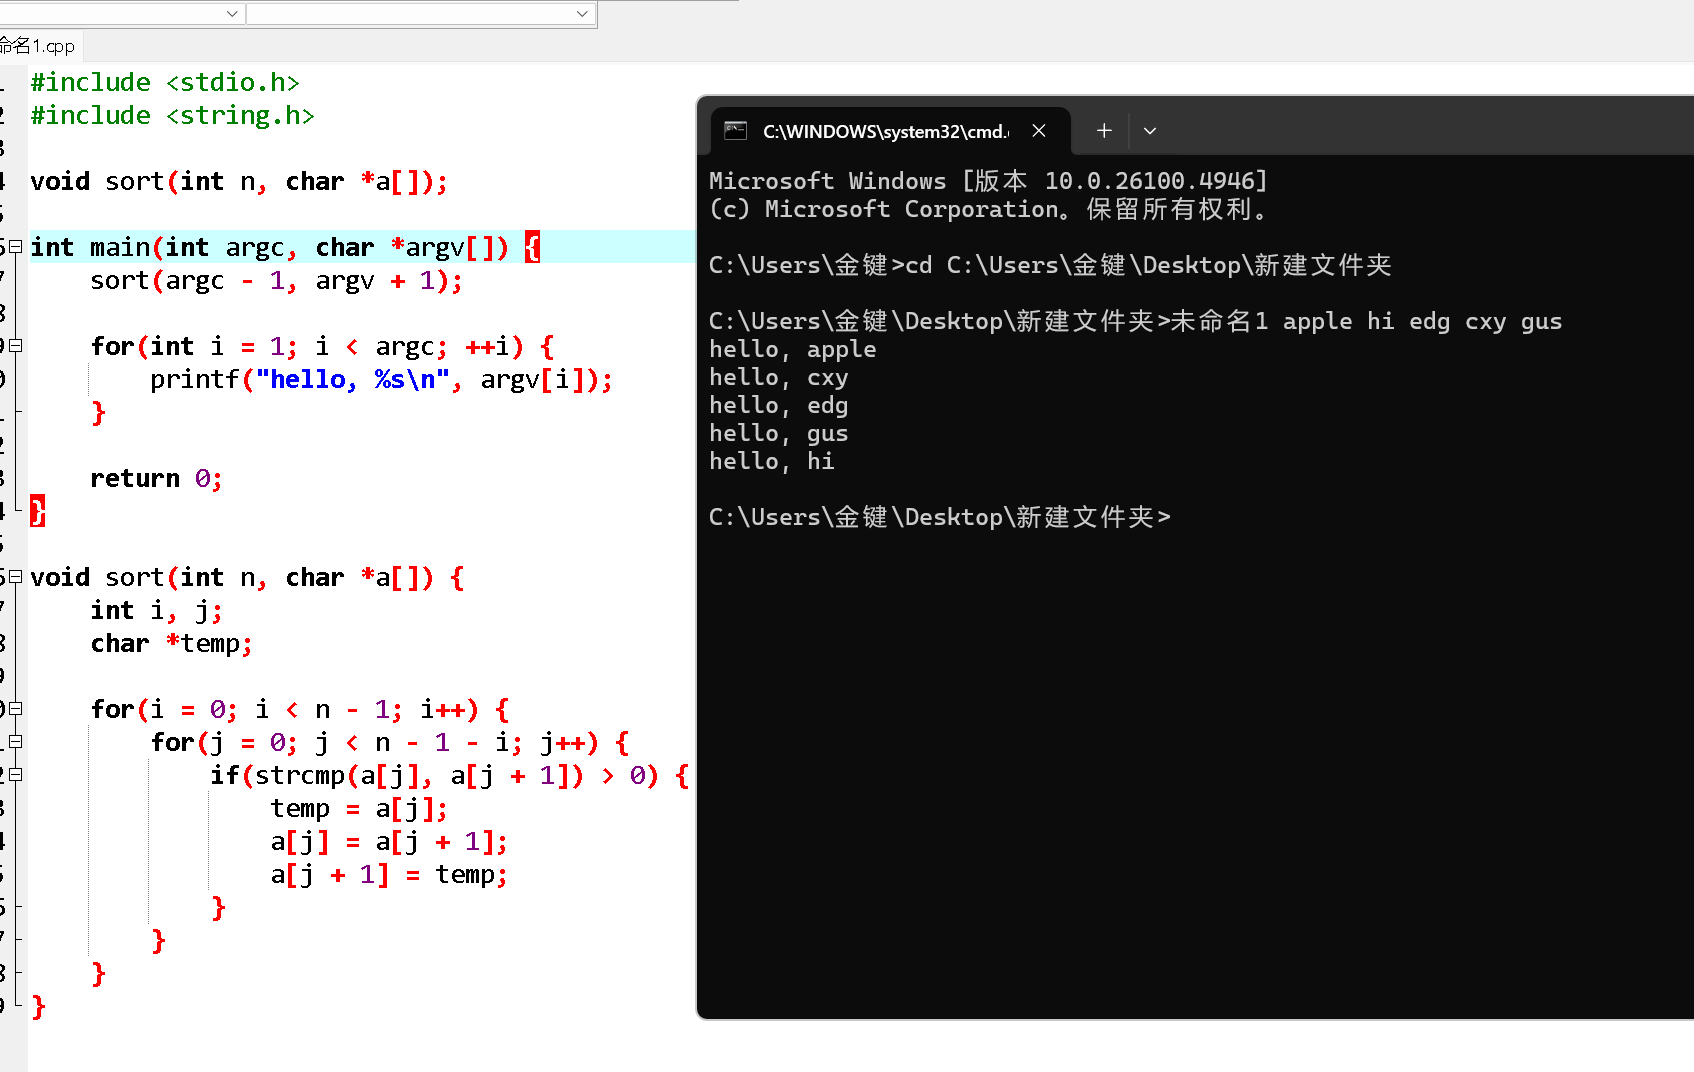The image size is (1694, 1072).
Task: Click the #include <stdio.h> directive
Action: (x=165, y=81)
